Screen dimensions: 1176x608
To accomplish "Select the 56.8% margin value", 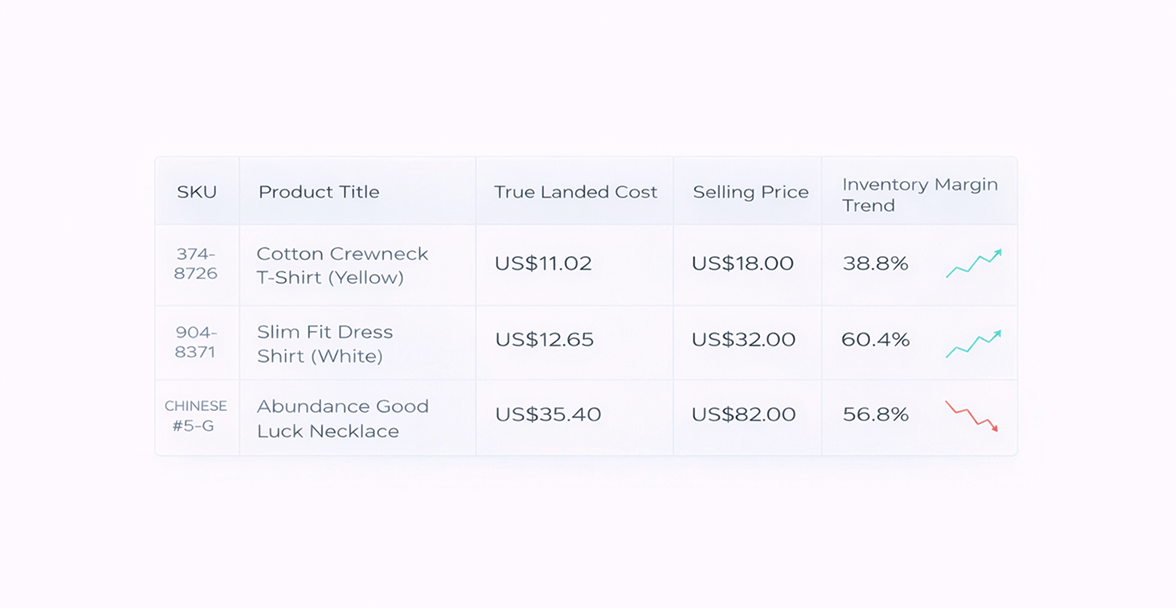I will [875, 415].
